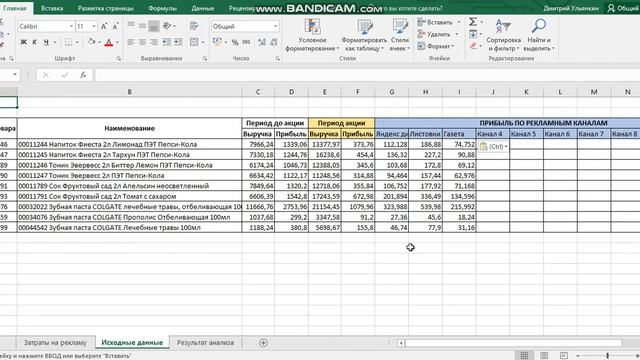
Task: Apply thousands separator (000) format
Action: pyautogui.click(x=246, y=42)
